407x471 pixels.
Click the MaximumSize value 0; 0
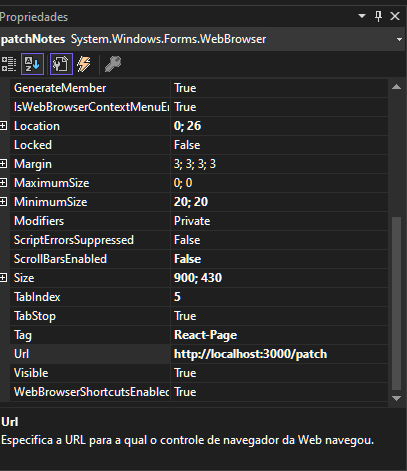(x=279, y=183)
